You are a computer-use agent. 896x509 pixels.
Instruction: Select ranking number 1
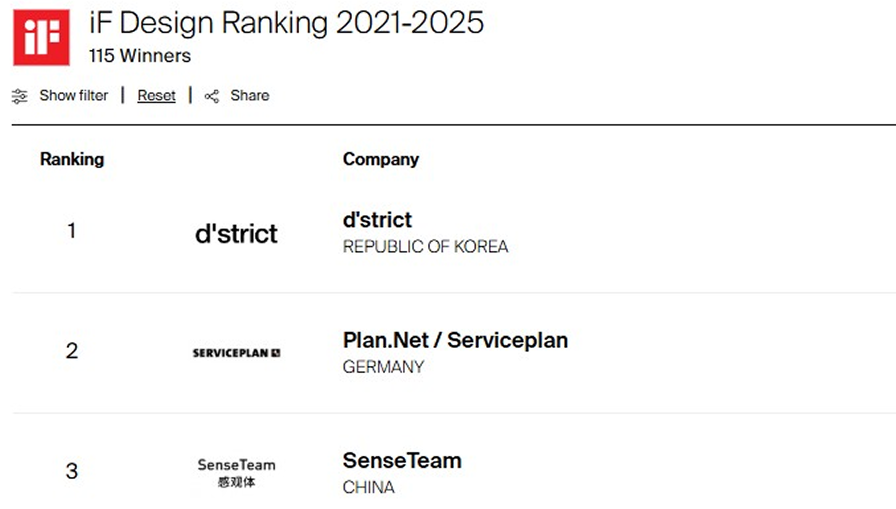72,231
